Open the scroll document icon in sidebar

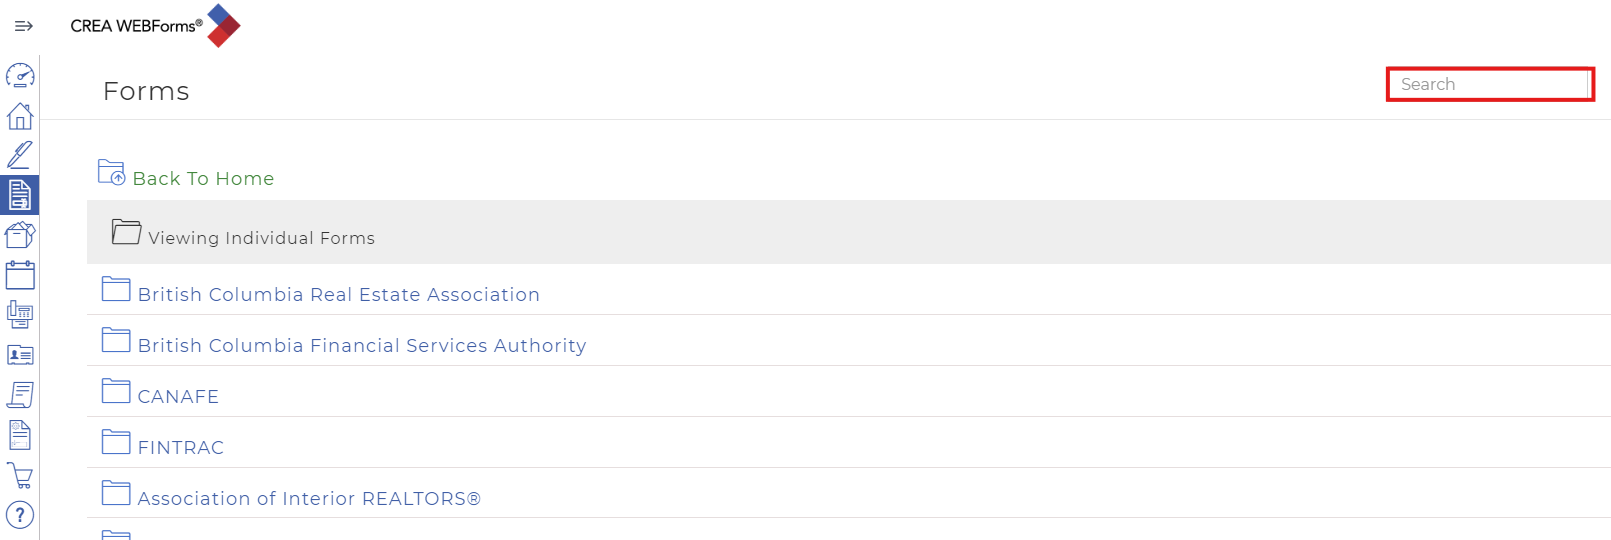(20, 395)
